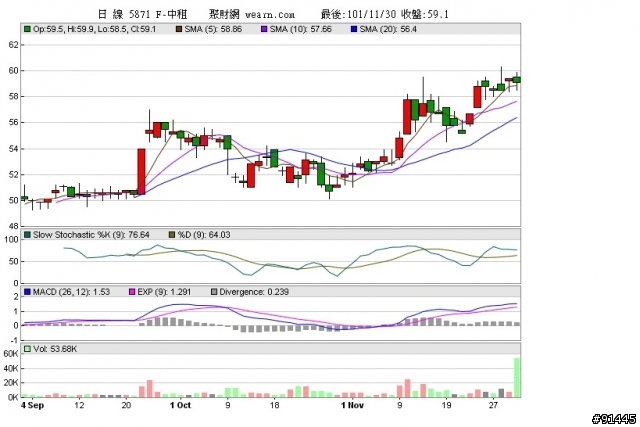Viewport: 640px width, 427px height.
Task: Click the last green candlestick on the price chart
Action: click(x=517, y=80)
